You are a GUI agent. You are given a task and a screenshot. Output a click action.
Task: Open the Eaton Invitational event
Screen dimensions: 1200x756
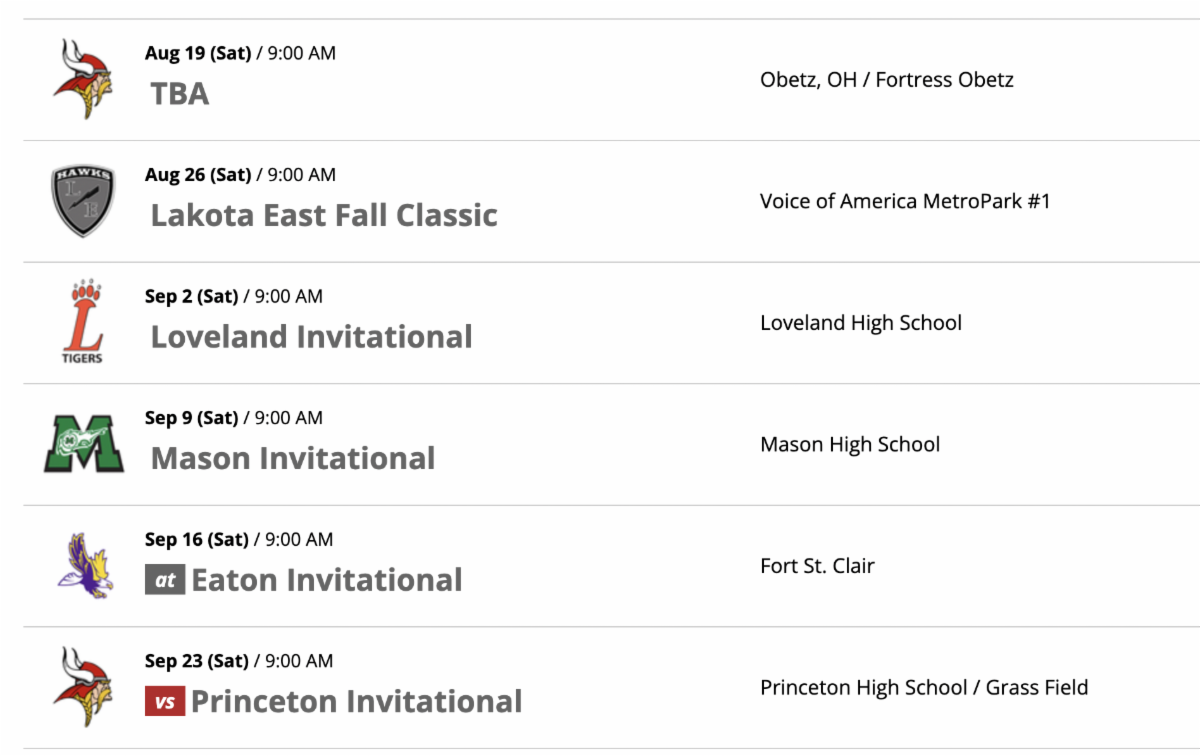[x=327, y=580]
